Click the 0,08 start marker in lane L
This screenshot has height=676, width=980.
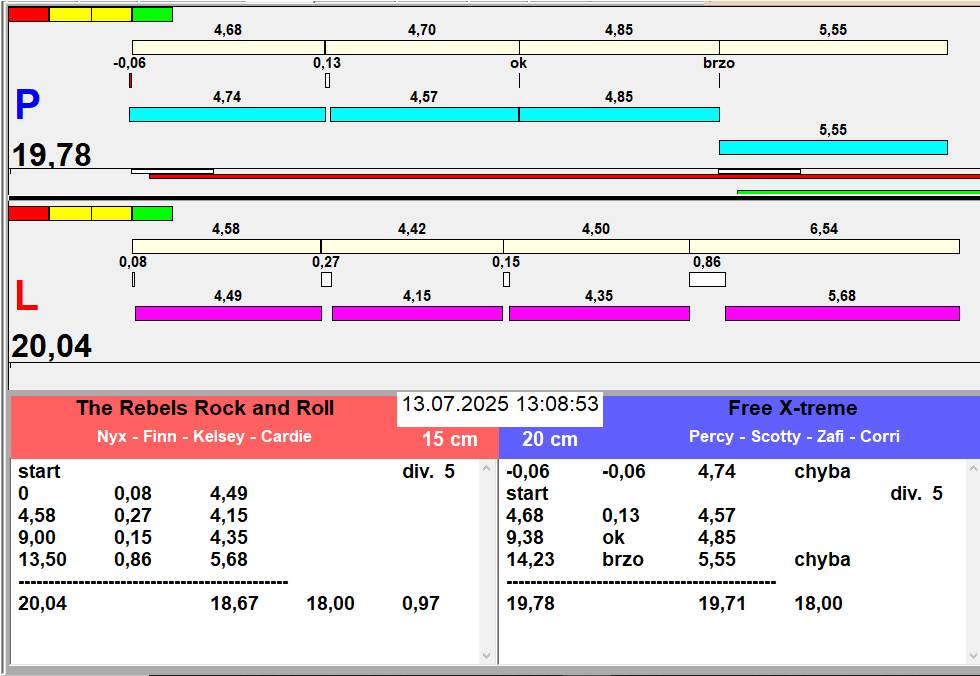pos(134,279)
